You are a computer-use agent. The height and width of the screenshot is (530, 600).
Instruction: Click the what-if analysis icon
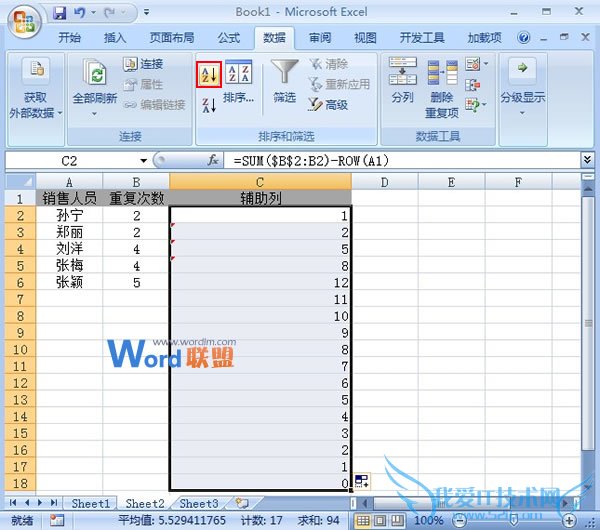pyautogui.click(x=472, y=104)
